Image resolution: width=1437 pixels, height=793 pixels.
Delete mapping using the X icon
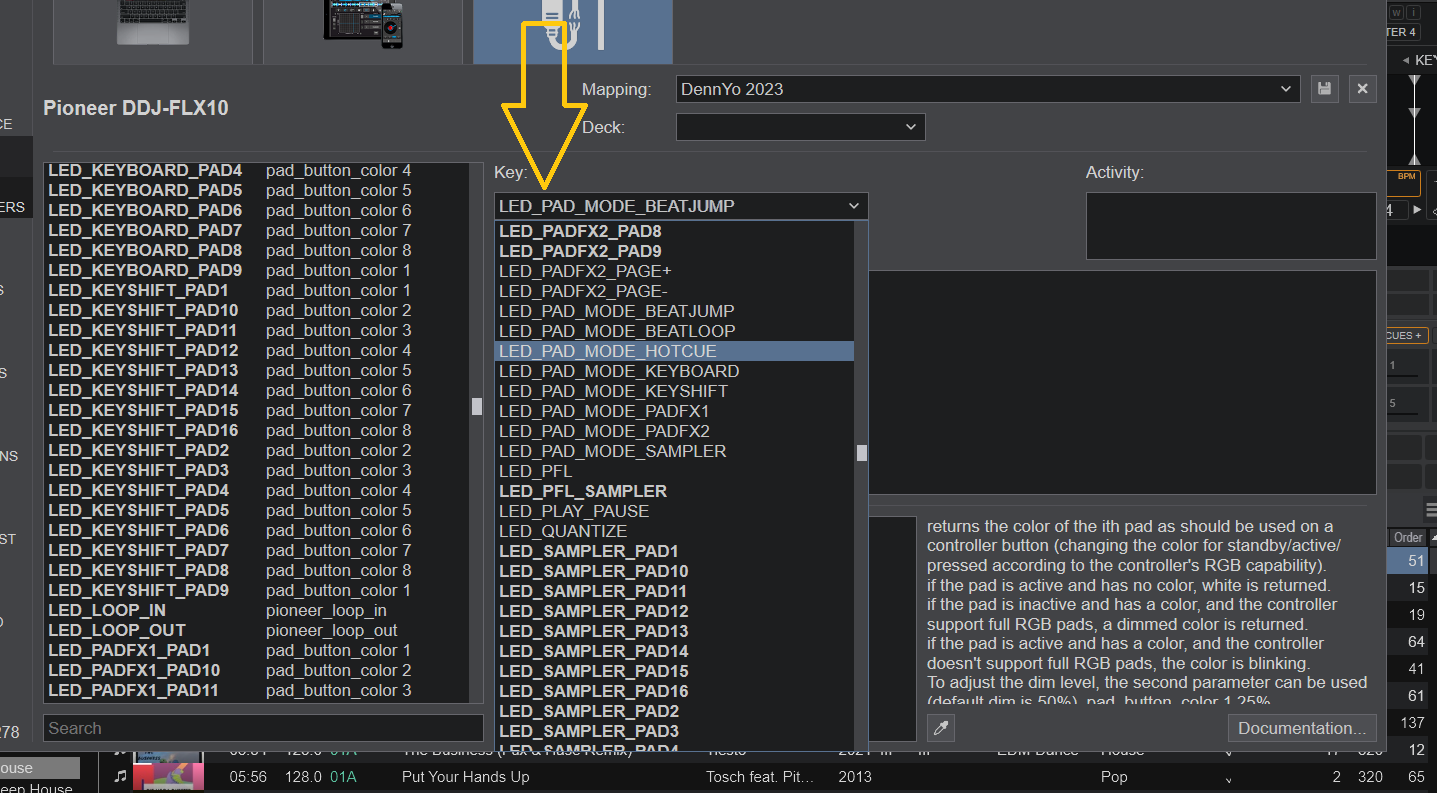1362,89
